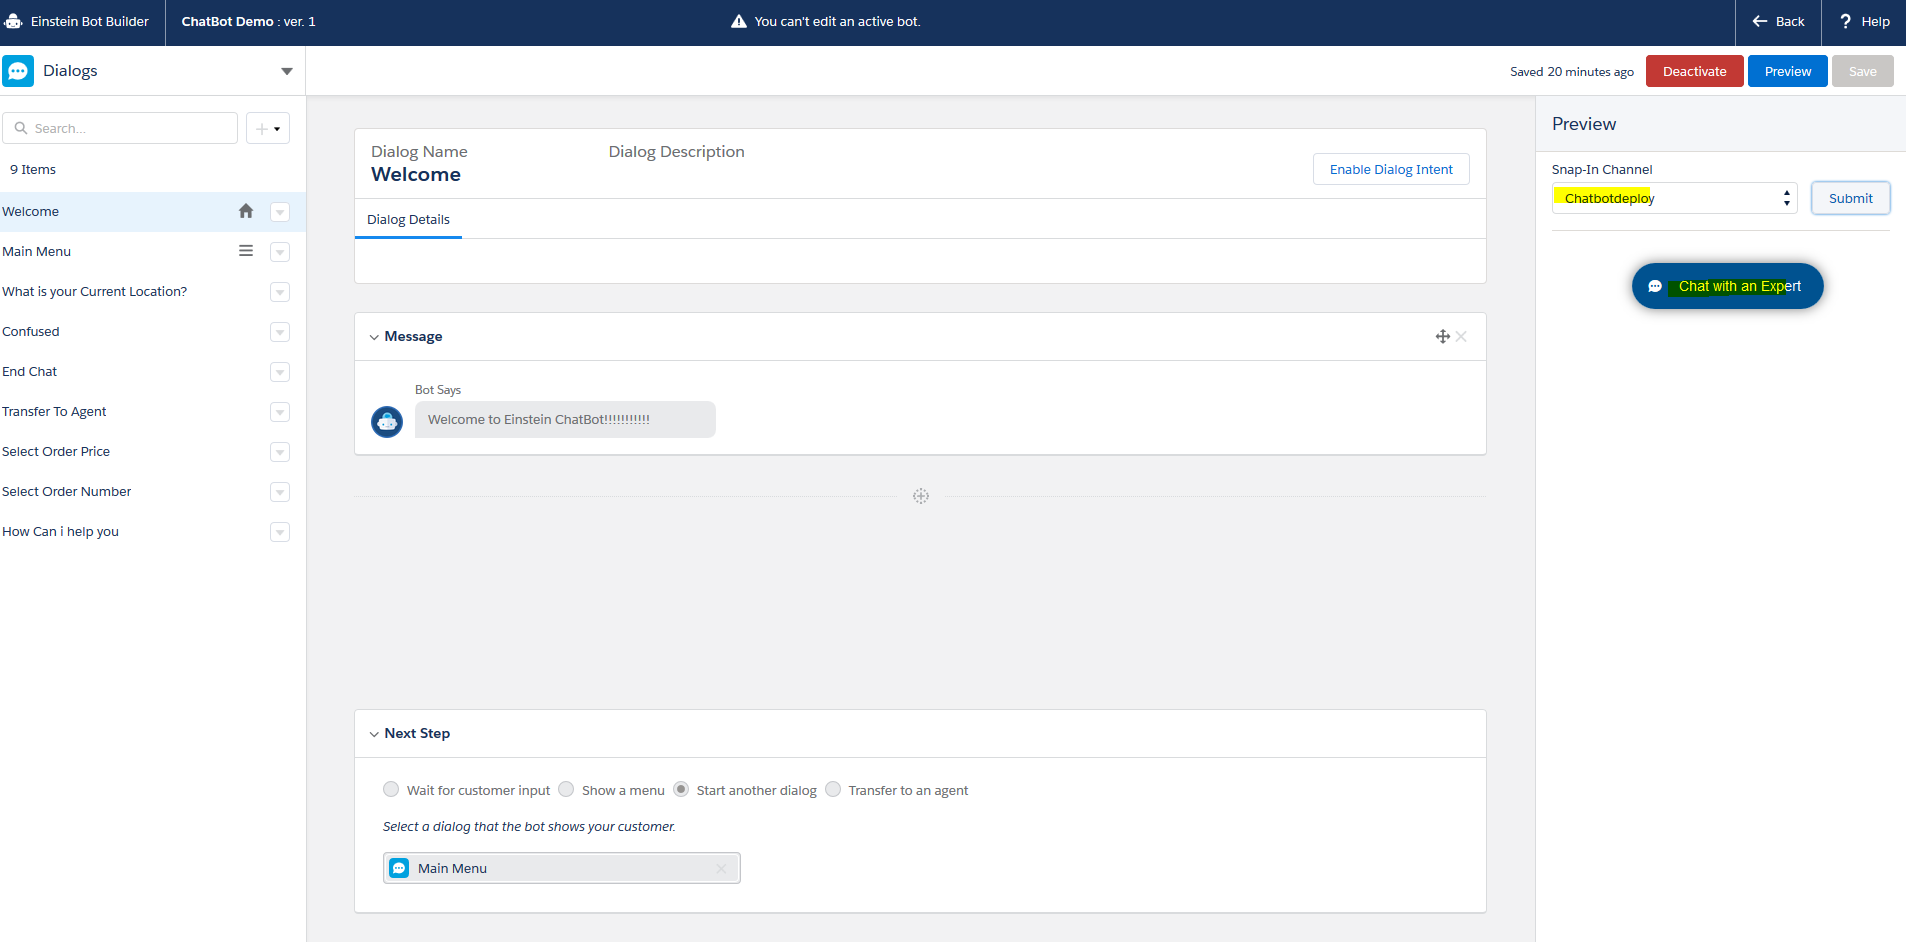Click the Help button label
Viewport: 1906px width, 942px height.
[x=1875, y=21]
